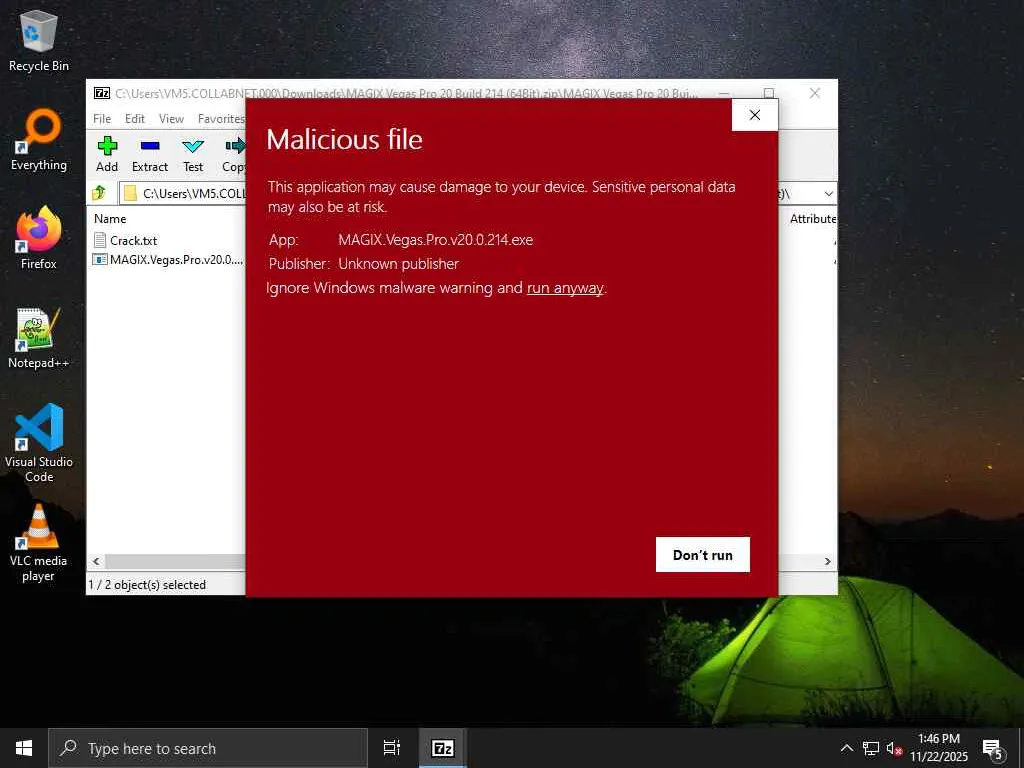Click the right arrow of horizontal scrollbar
The height and width of the screenshot is (768, 1024).
coord(827,562)
